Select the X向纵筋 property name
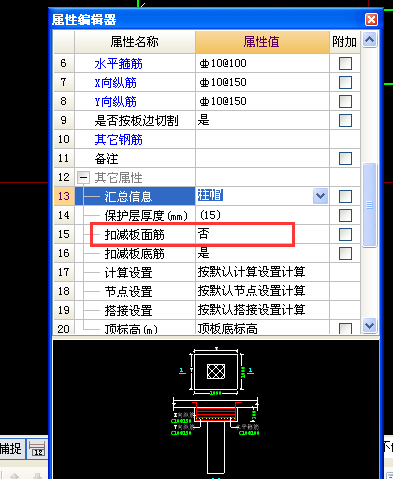Viewport: 393px width, 479px height. tap(116, 82)
